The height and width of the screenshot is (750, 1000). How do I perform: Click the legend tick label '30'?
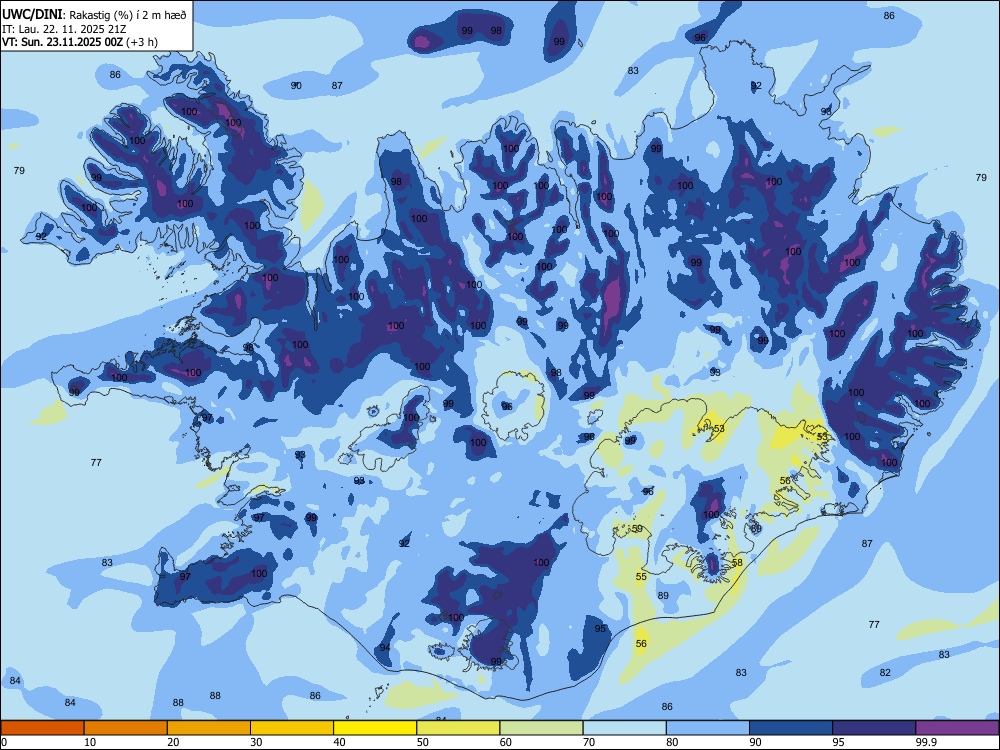tap(256, 742)
